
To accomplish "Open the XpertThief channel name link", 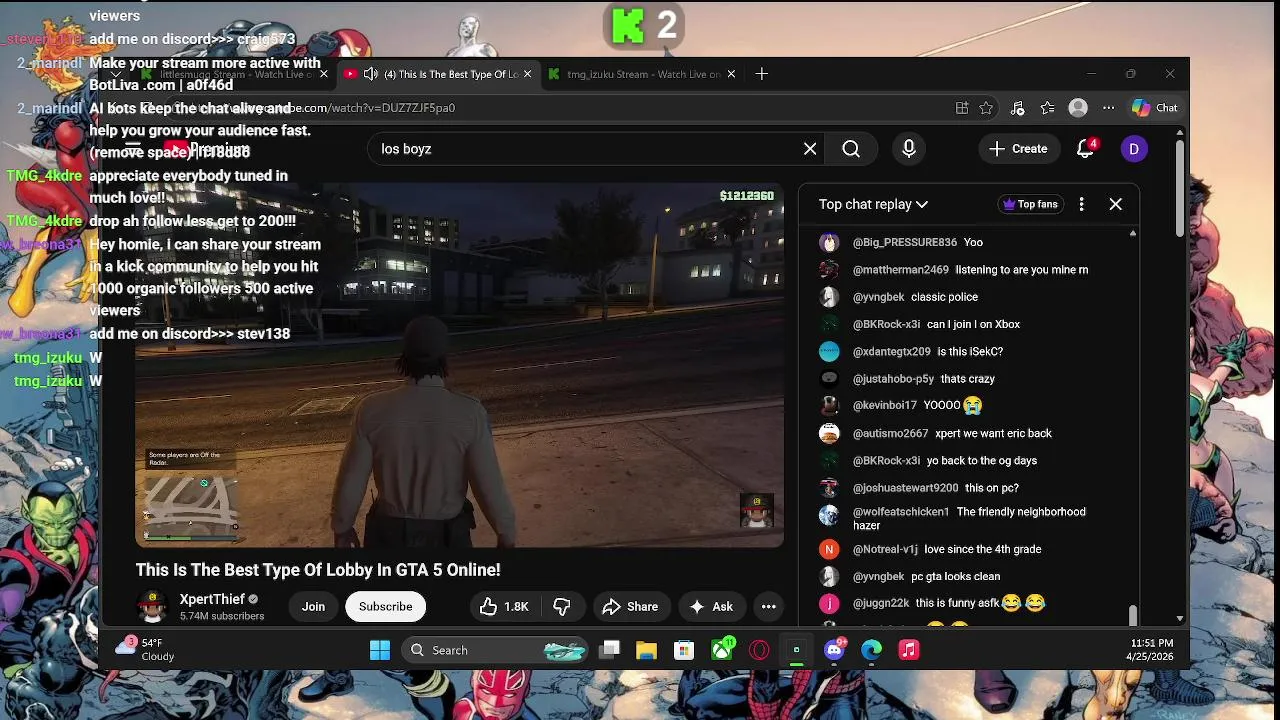I will 212,599.
